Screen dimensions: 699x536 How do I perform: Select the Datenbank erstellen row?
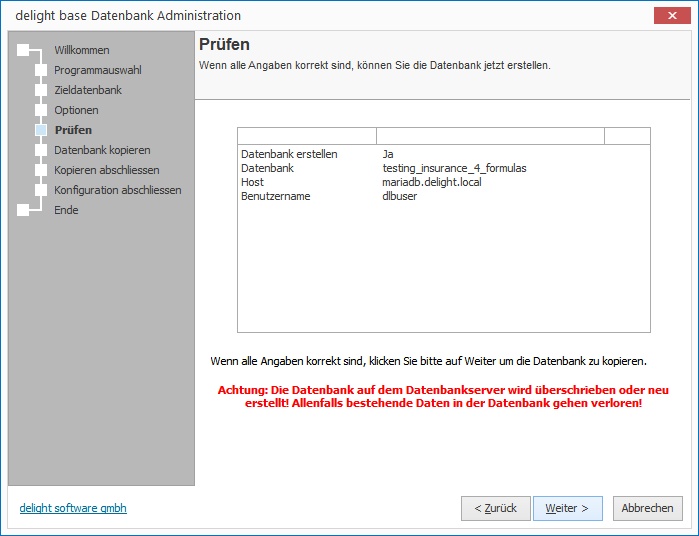(289, 154)
